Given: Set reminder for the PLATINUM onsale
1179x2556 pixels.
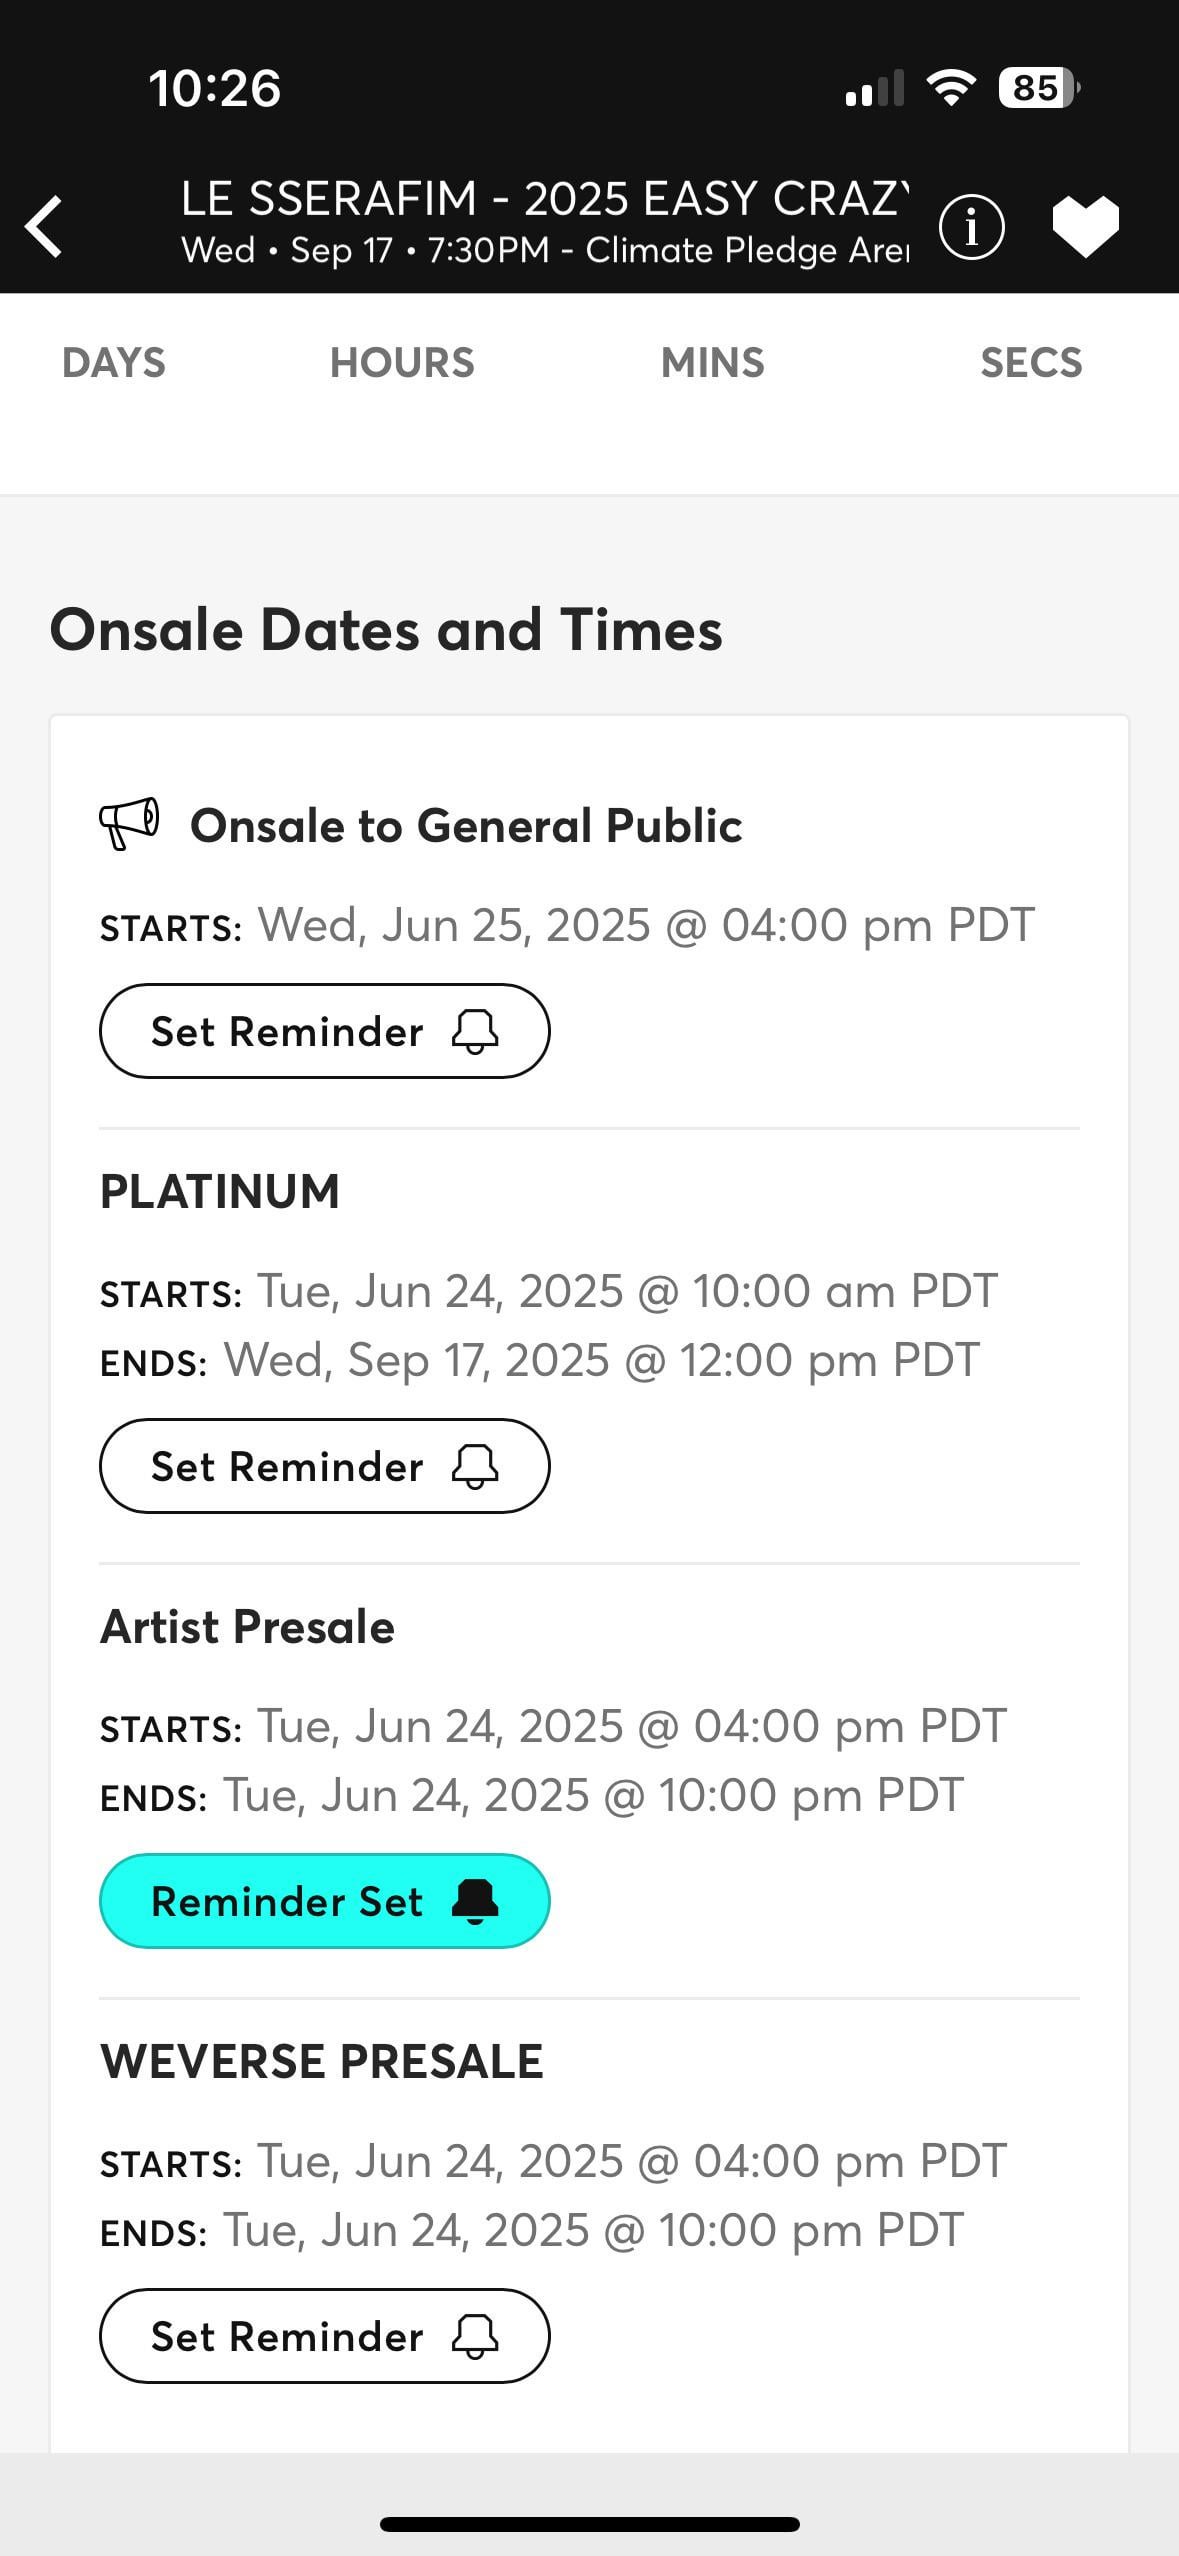Looking at the screenshot, I should click(x=324, y=1466).
